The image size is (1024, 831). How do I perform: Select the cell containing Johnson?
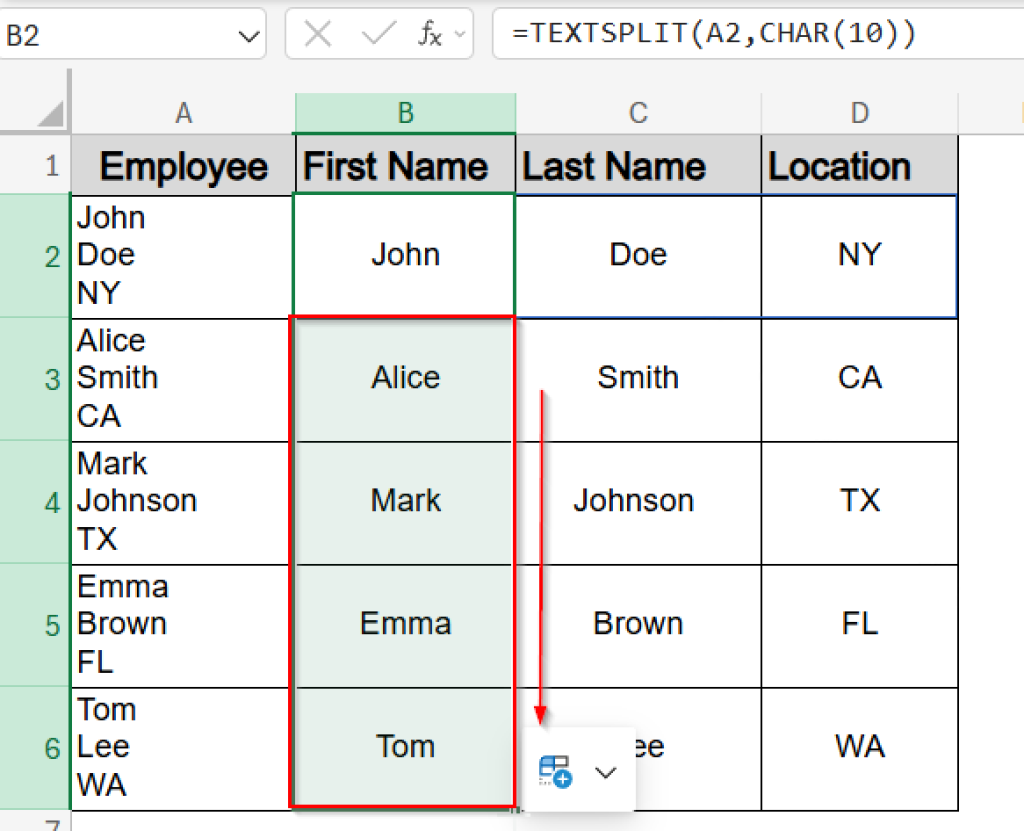pyautogui.click(x=637, y=501)
